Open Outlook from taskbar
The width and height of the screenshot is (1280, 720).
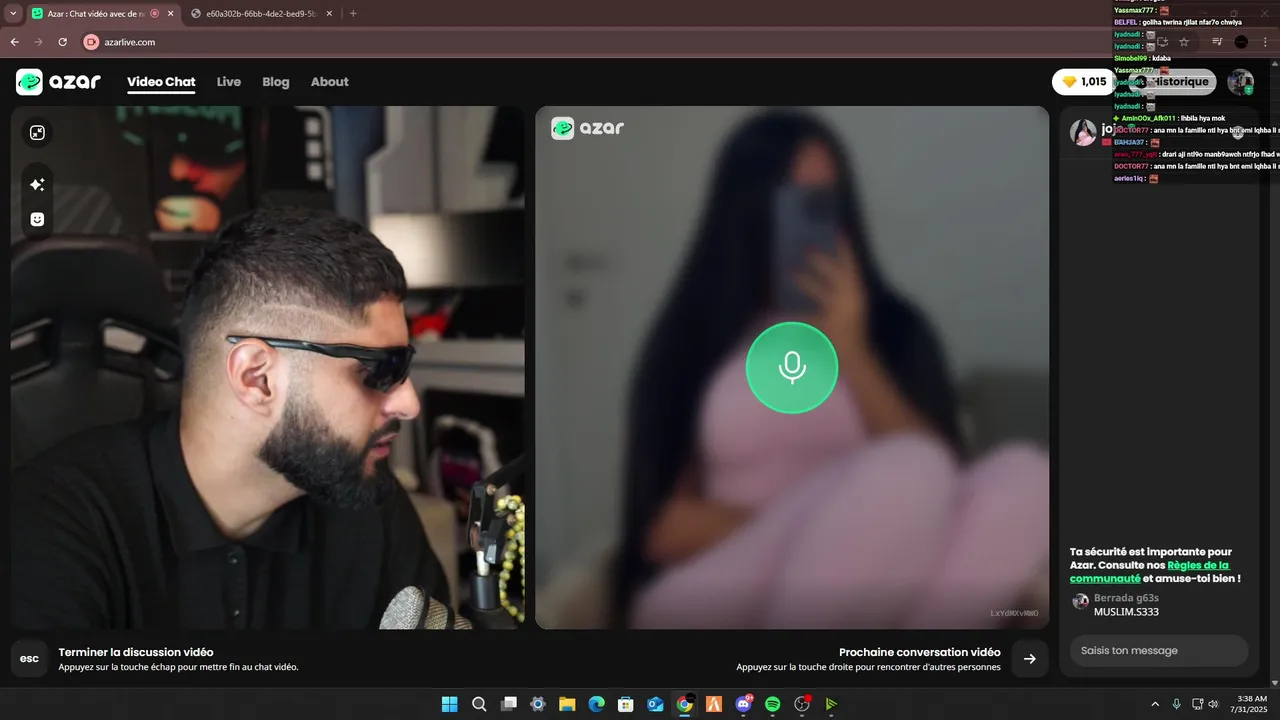(x=655, y=704)
